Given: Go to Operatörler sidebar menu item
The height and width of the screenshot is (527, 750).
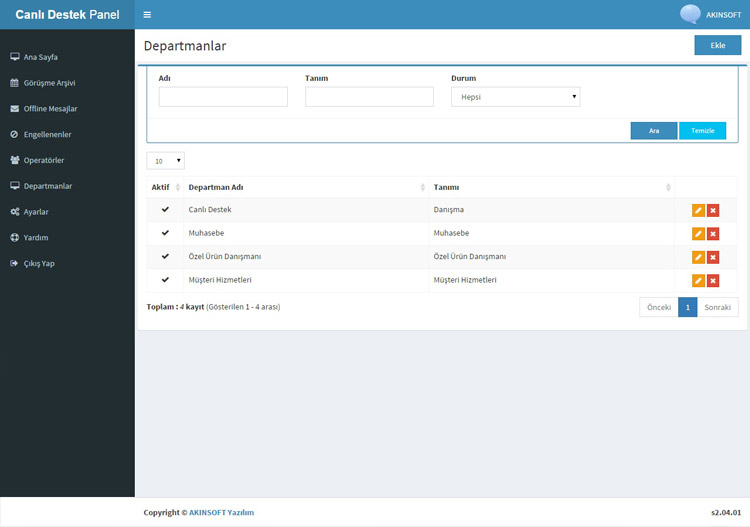Looking at the screenshot, I should [44, 160].
